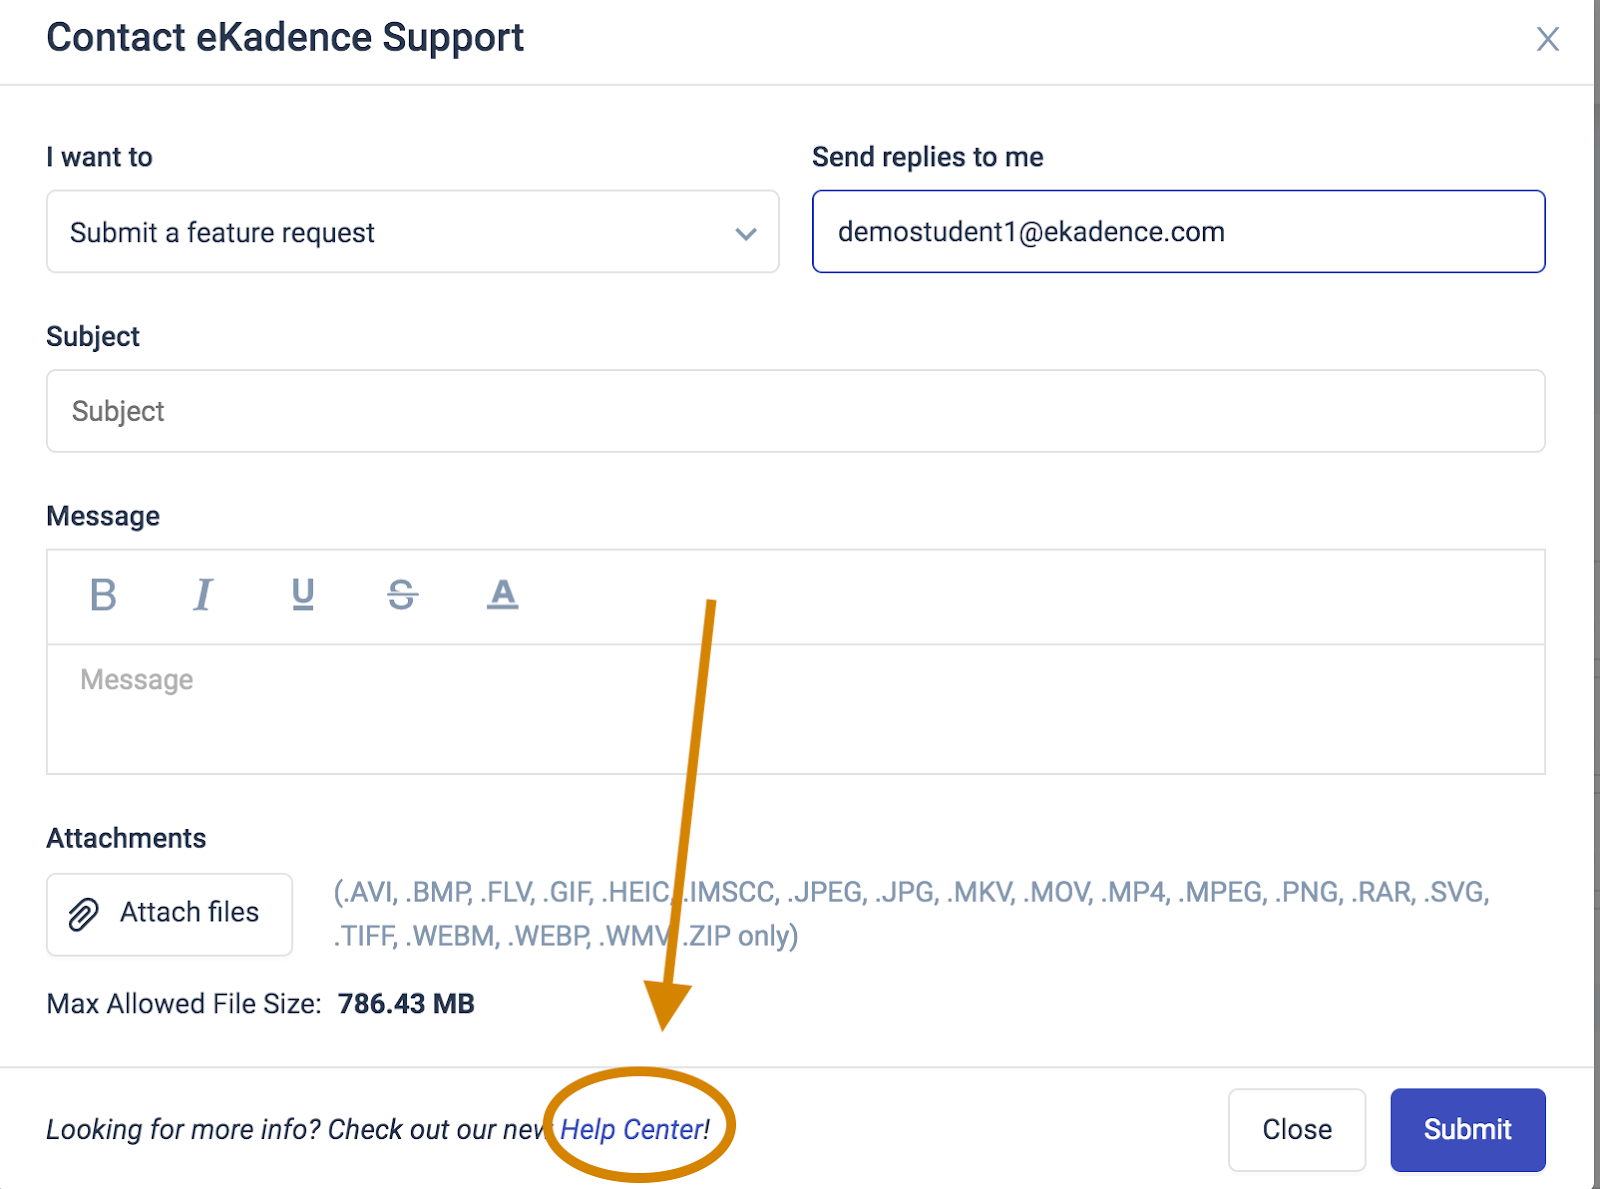This screenshot has height=1189, width=1600.
Task: Open the 'I want to' dropdown
Action: (412, 232)
